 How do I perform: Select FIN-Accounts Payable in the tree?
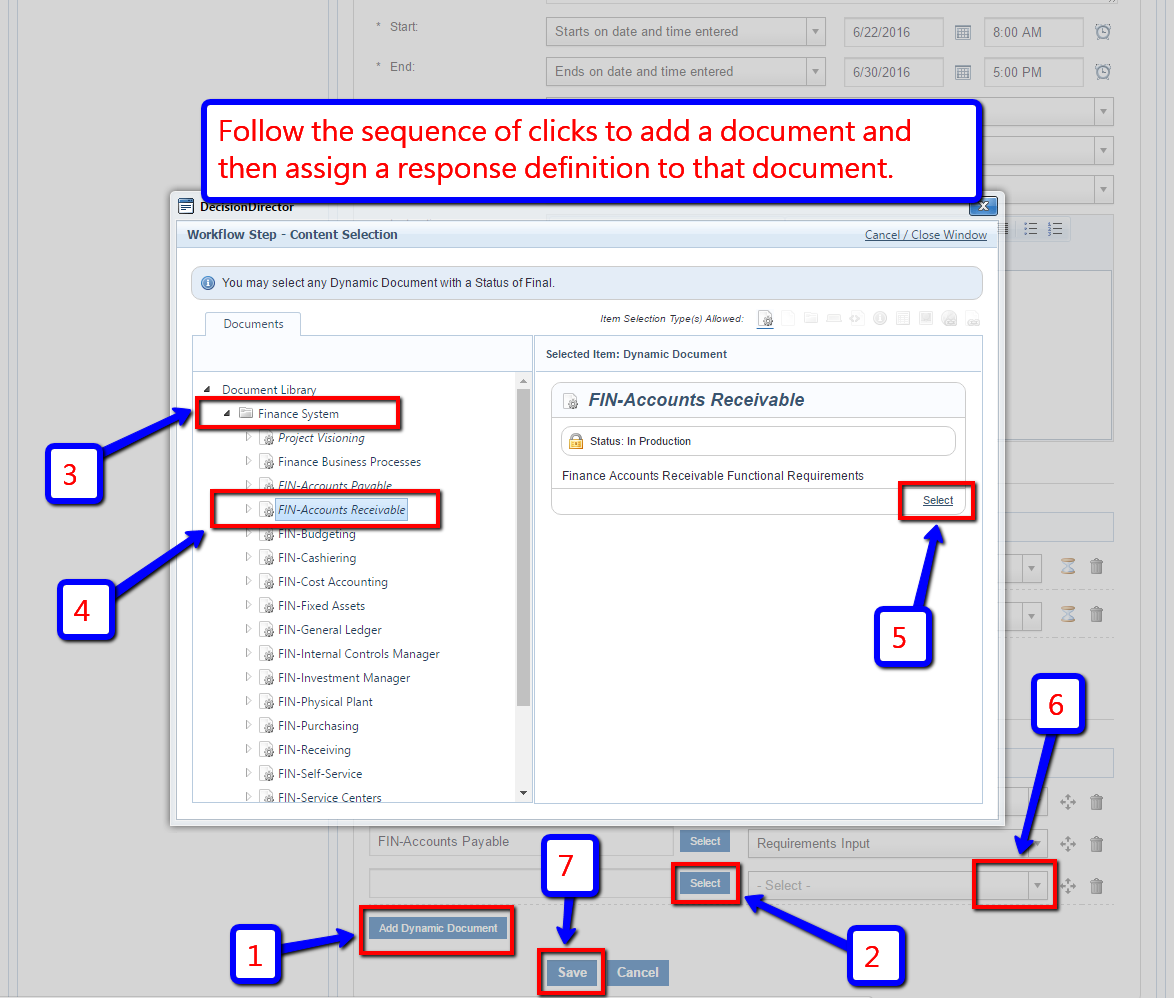[x=335, y=485]
